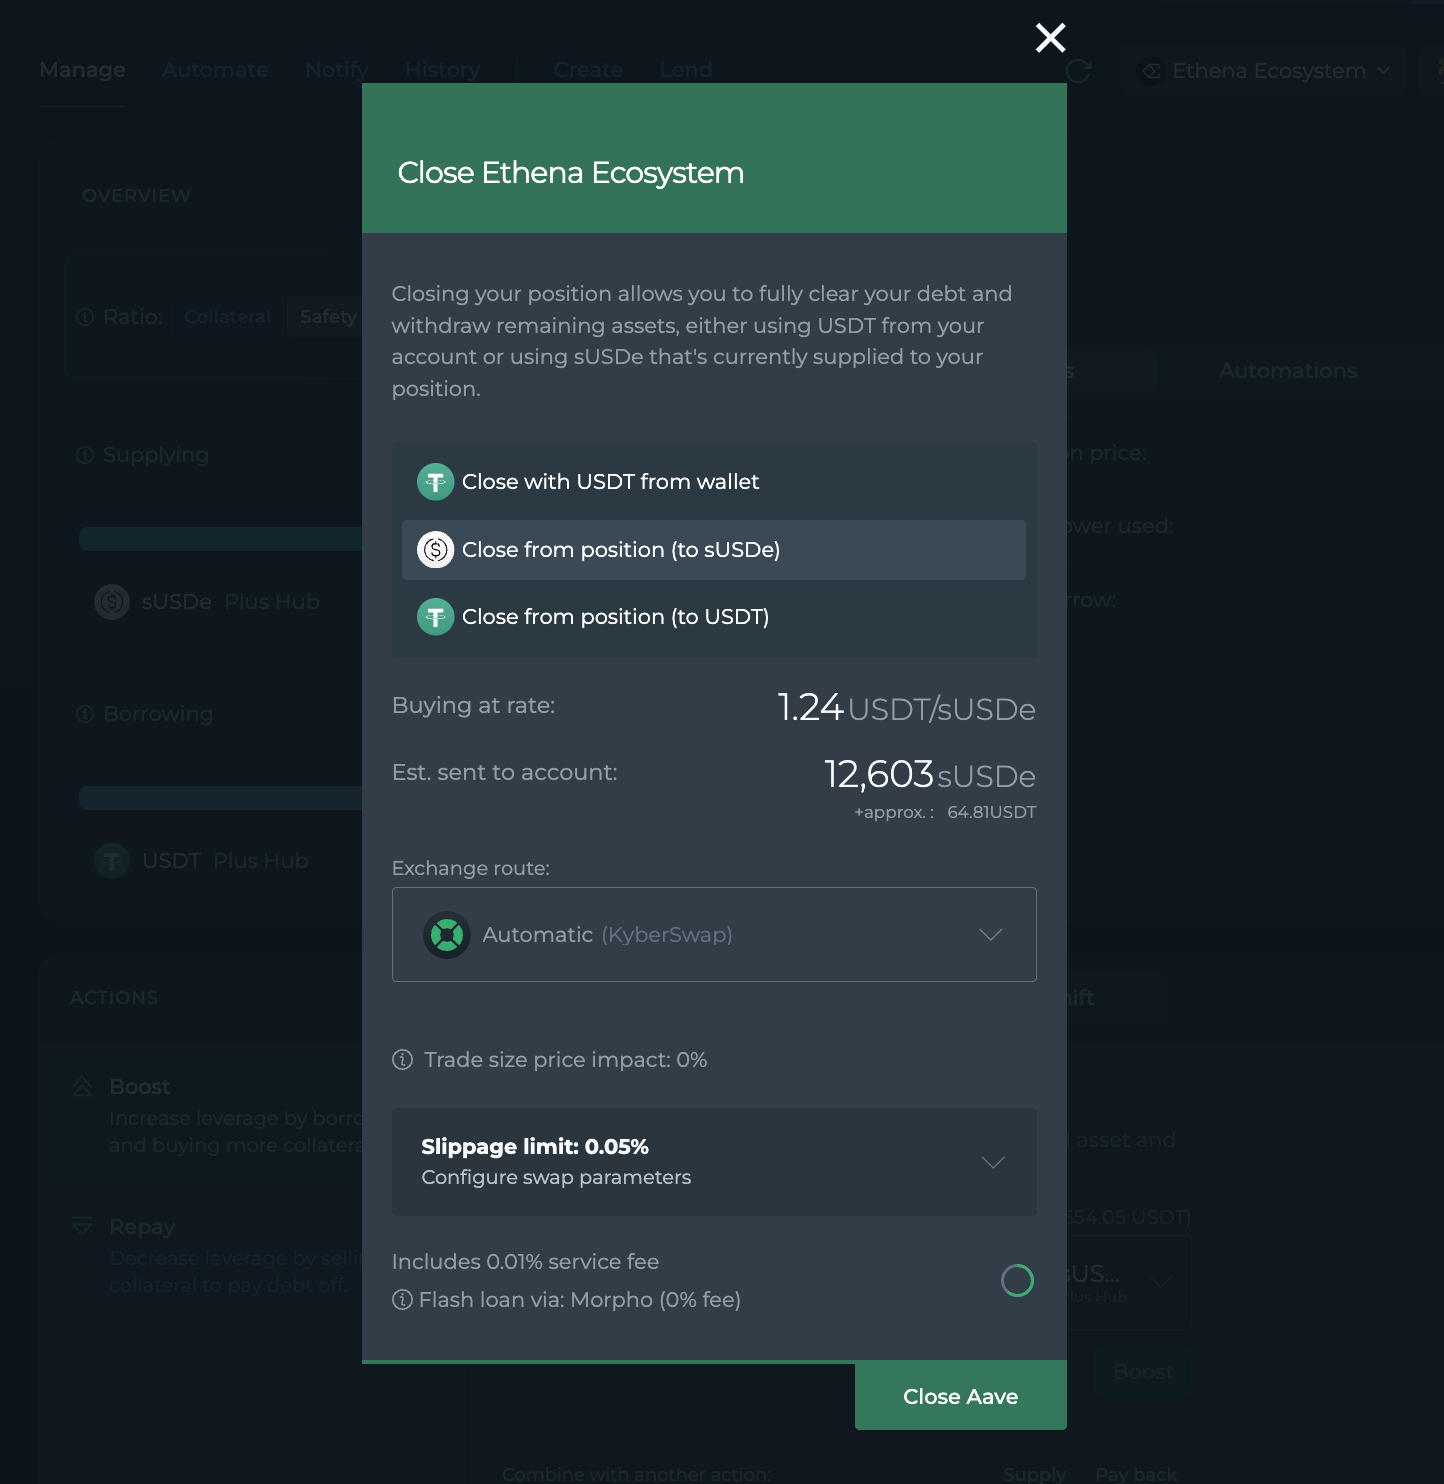Click the Supplying info icon behind the dialog
The width and height of the screenshot is (1444, 1484).
(86, 455)
